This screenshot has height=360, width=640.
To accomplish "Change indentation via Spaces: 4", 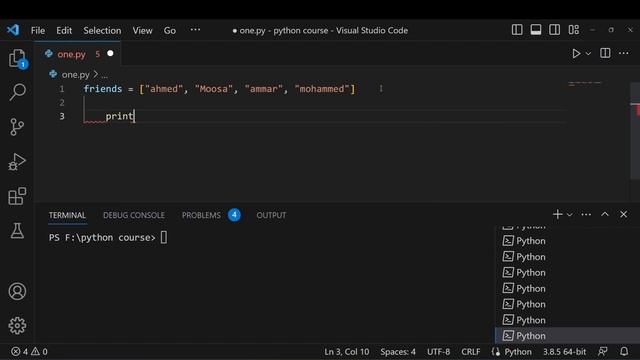I will [398, 352].
